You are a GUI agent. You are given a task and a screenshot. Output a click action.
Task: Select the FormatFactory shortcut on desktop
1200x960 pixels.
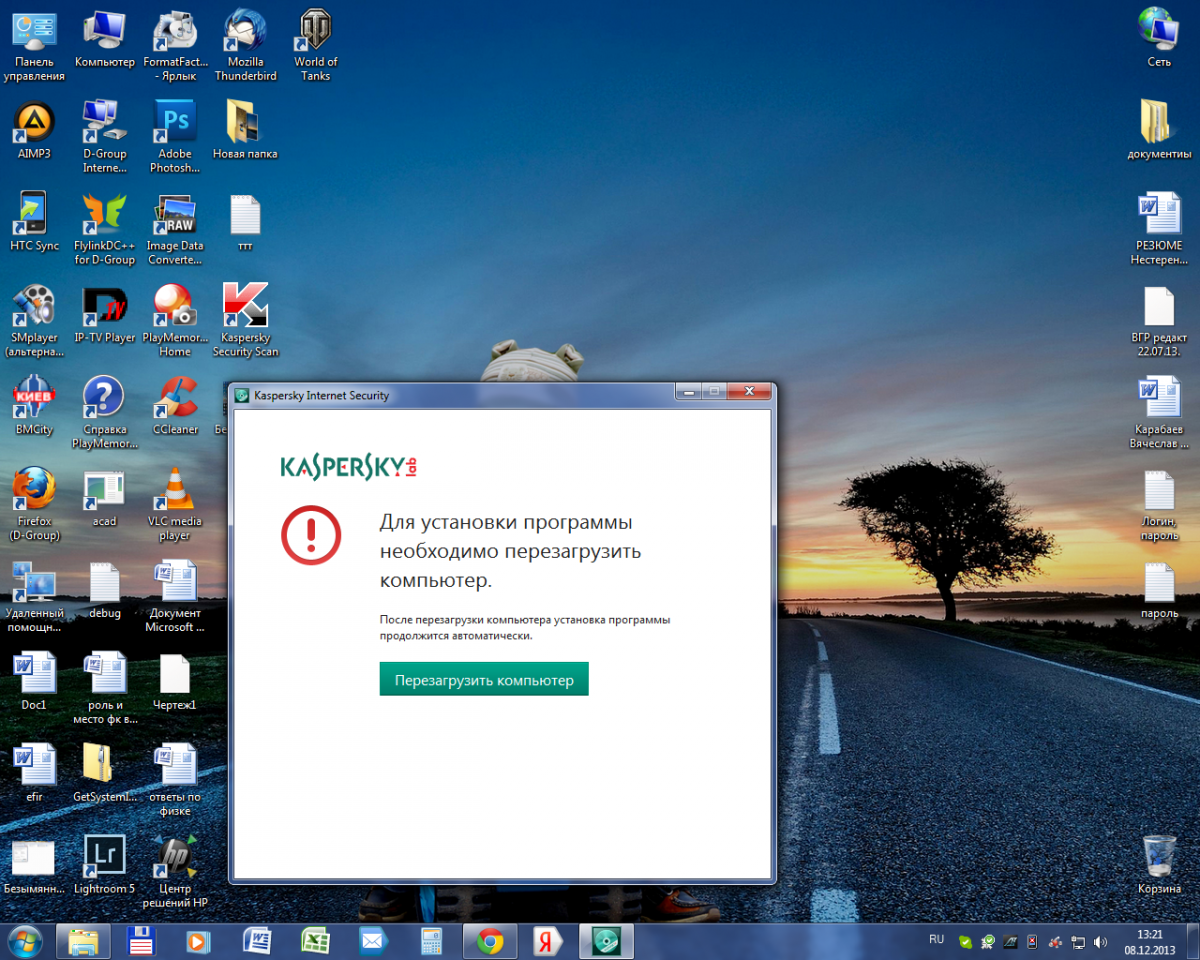click(x=175, y=45)
